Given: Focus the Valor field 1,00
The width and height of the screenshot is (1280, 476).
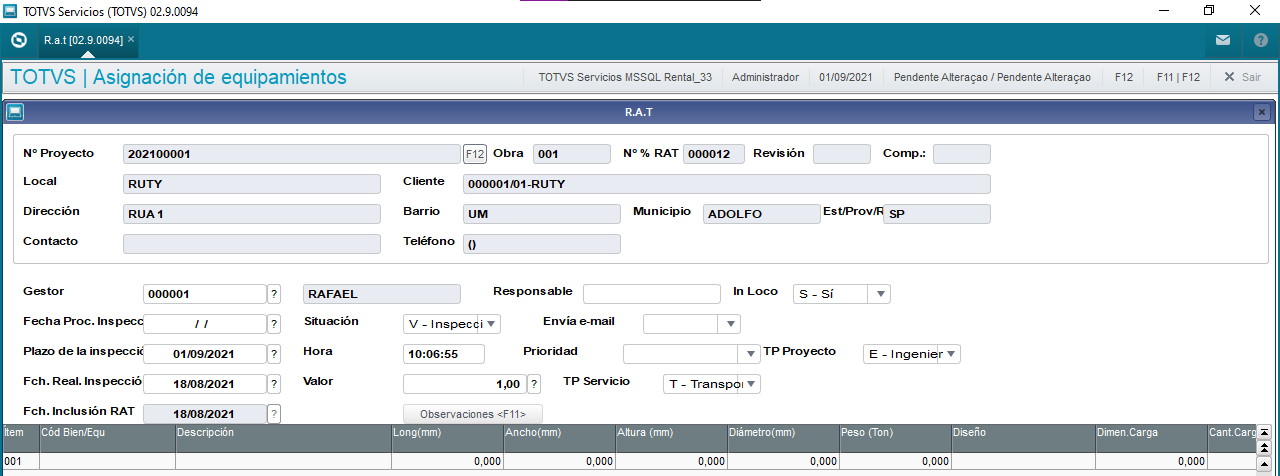Looking at the screenshot, I should [x=464, y=384].
